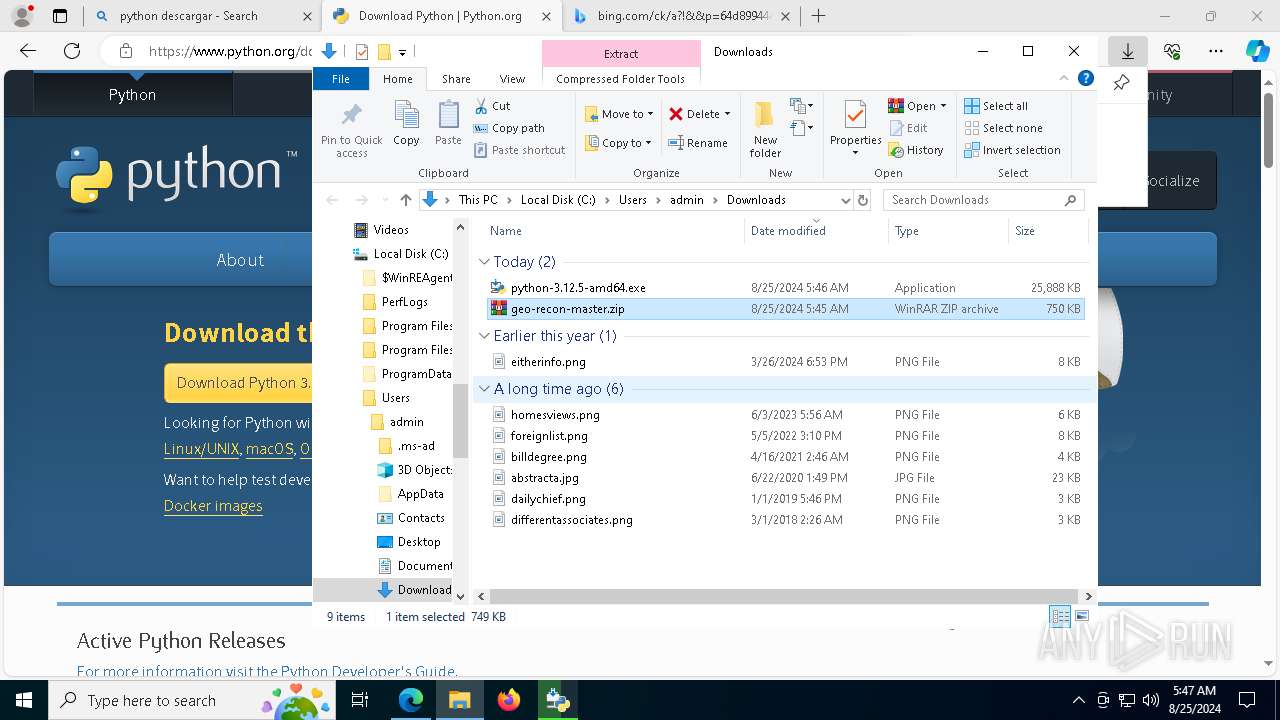Sort by Date modified column header
Screen dimensions: 1280x720
(x=815, y=231)
